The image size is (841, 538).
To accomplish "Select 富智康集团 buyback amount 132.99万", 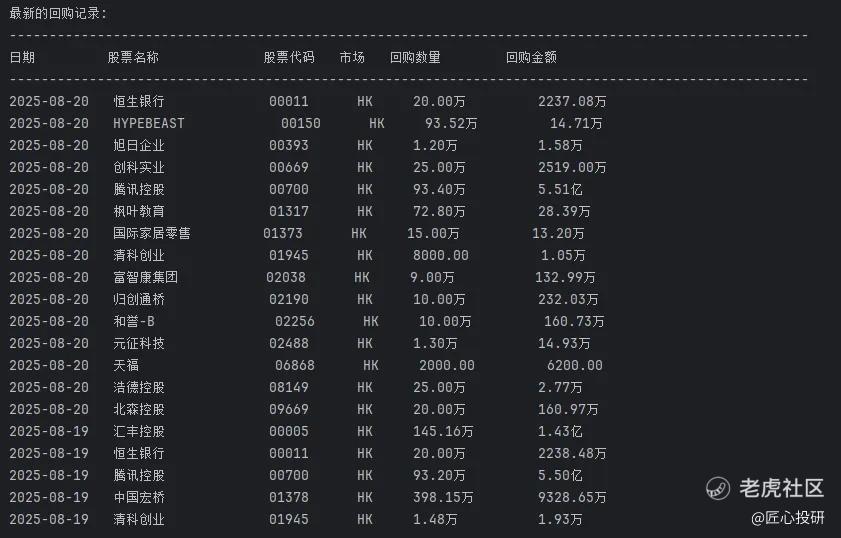I will [565, 277].
